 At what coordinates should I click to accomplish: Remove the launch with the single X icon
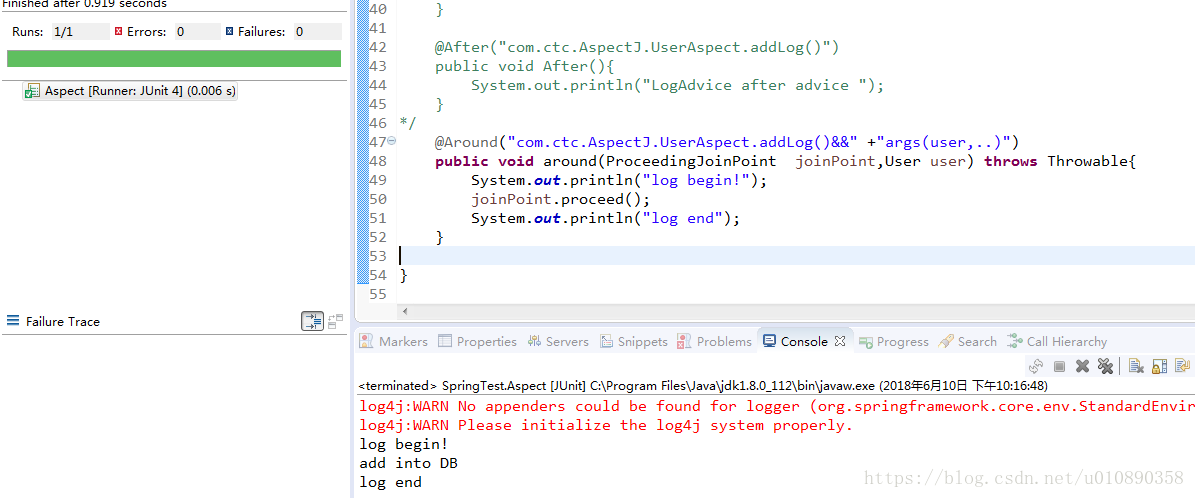pos(1081,366)
